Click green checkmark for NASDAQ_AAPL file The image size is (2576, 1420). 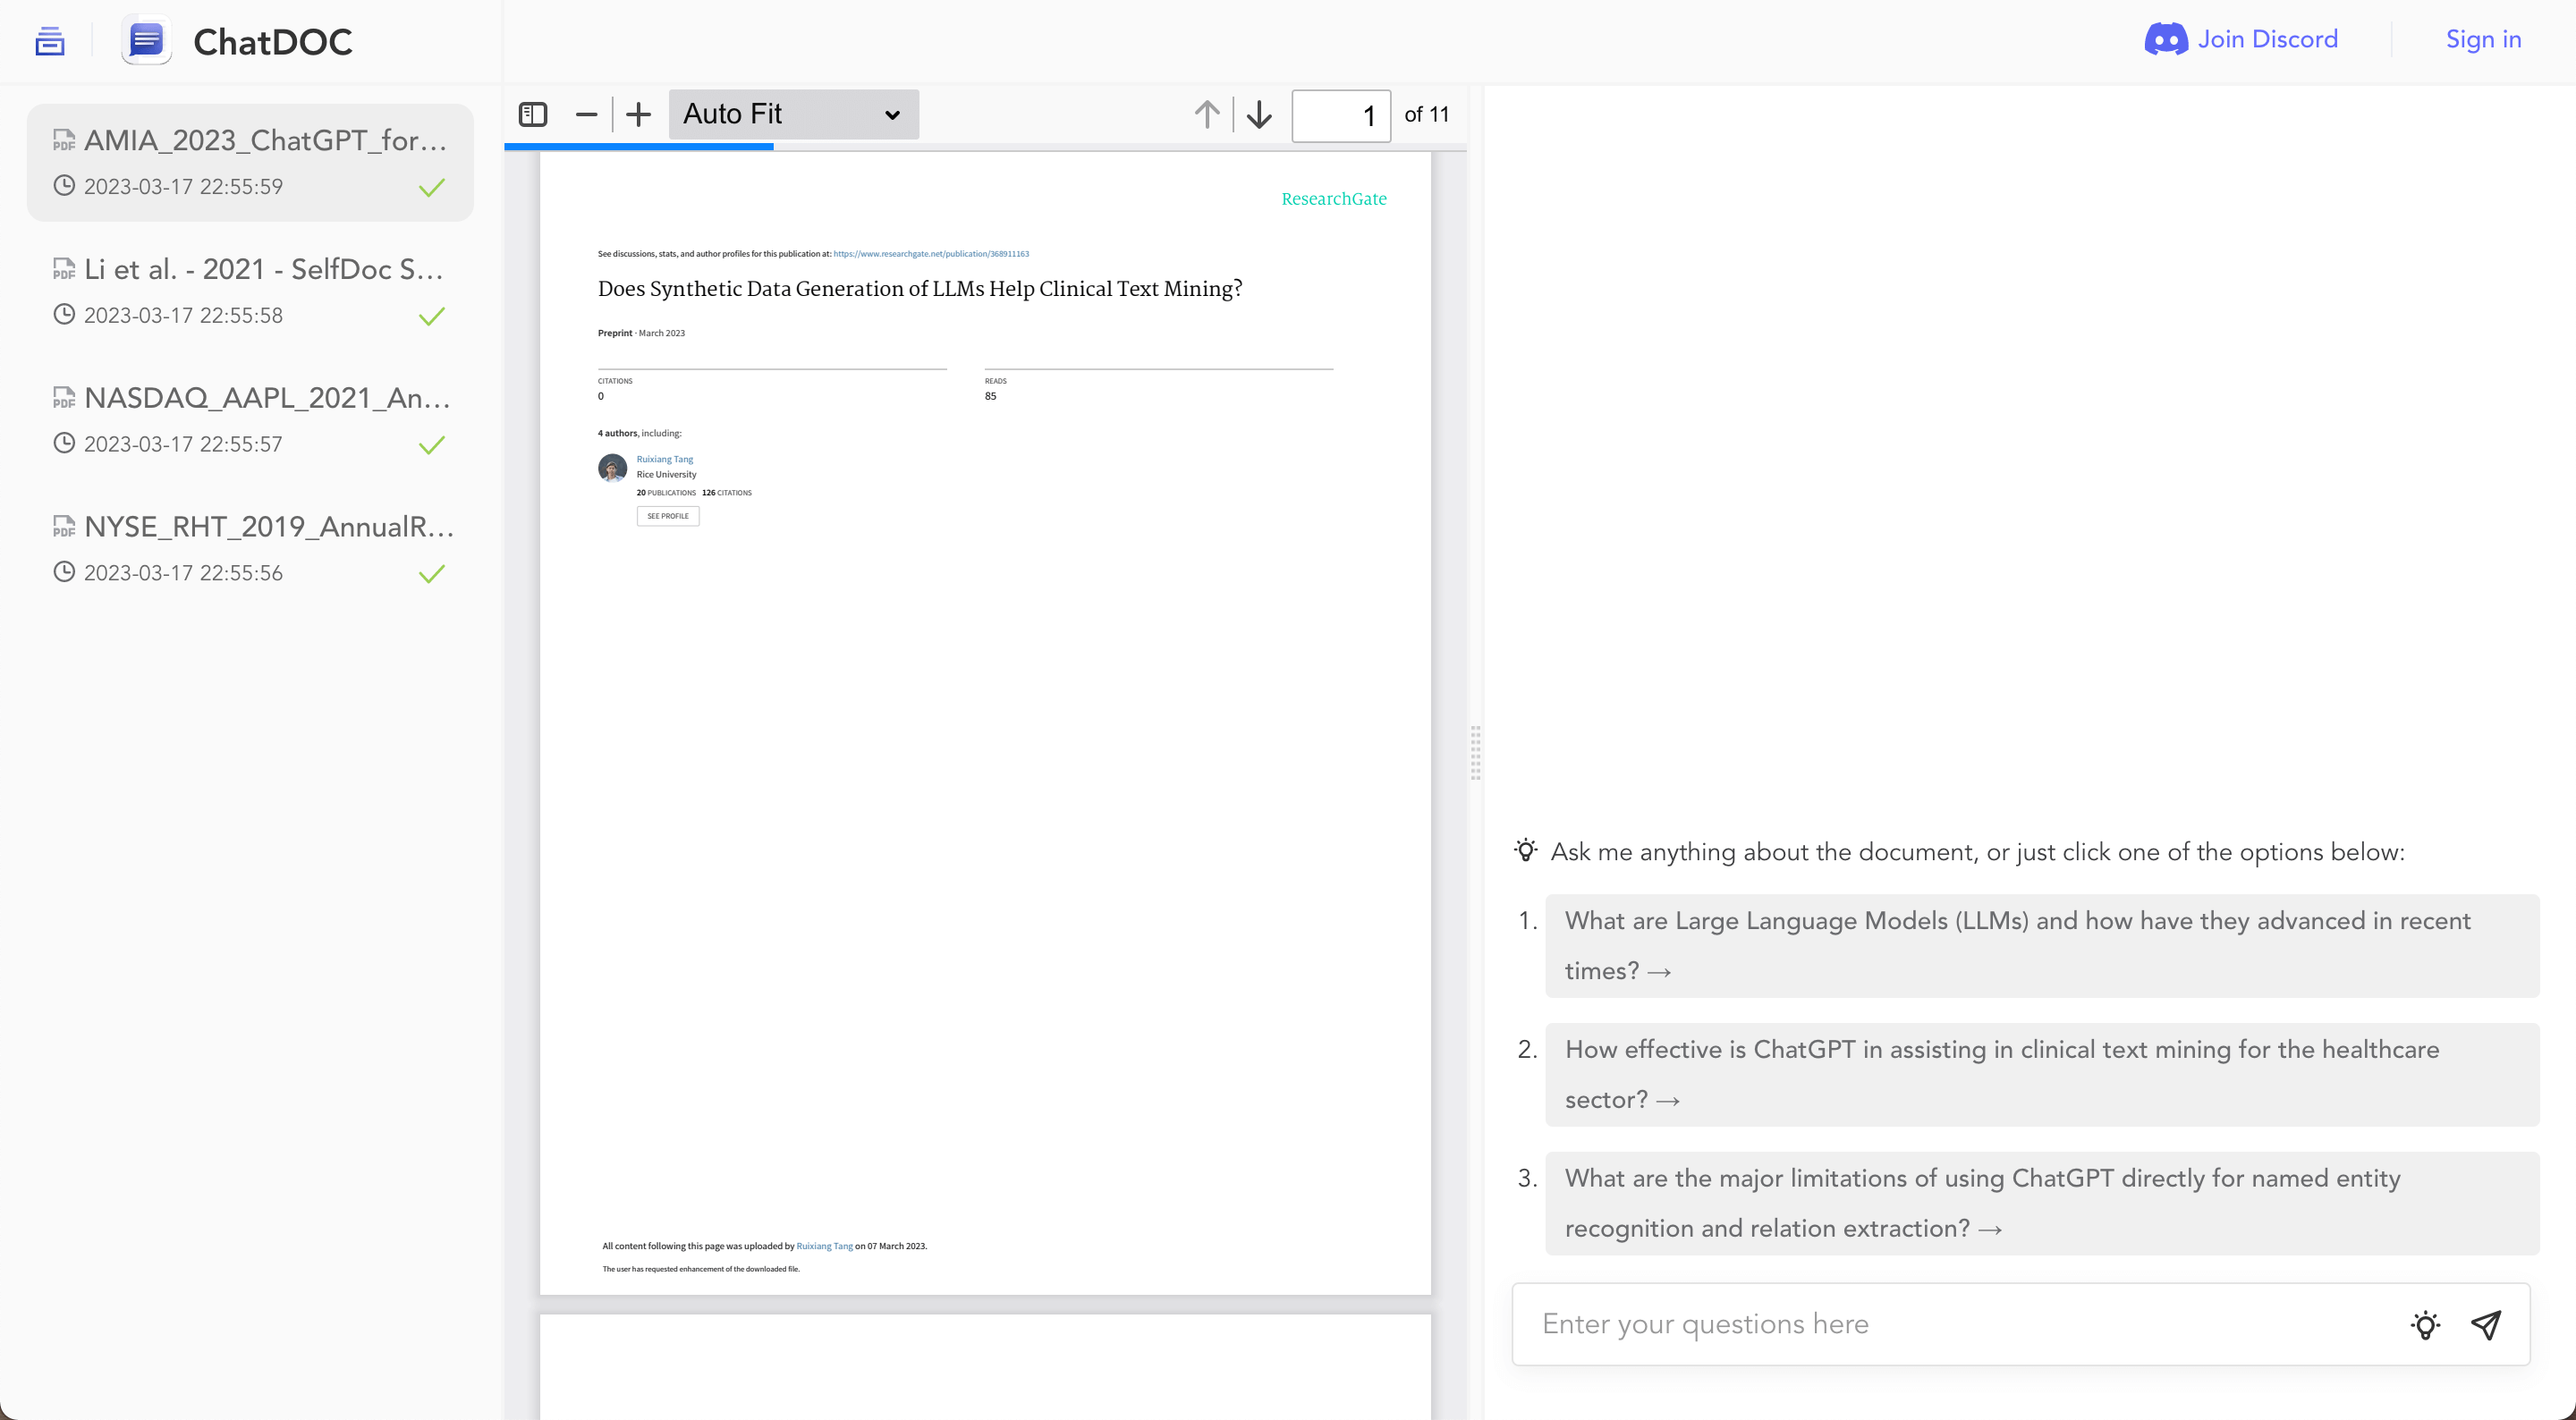click(x=432, y=446)
